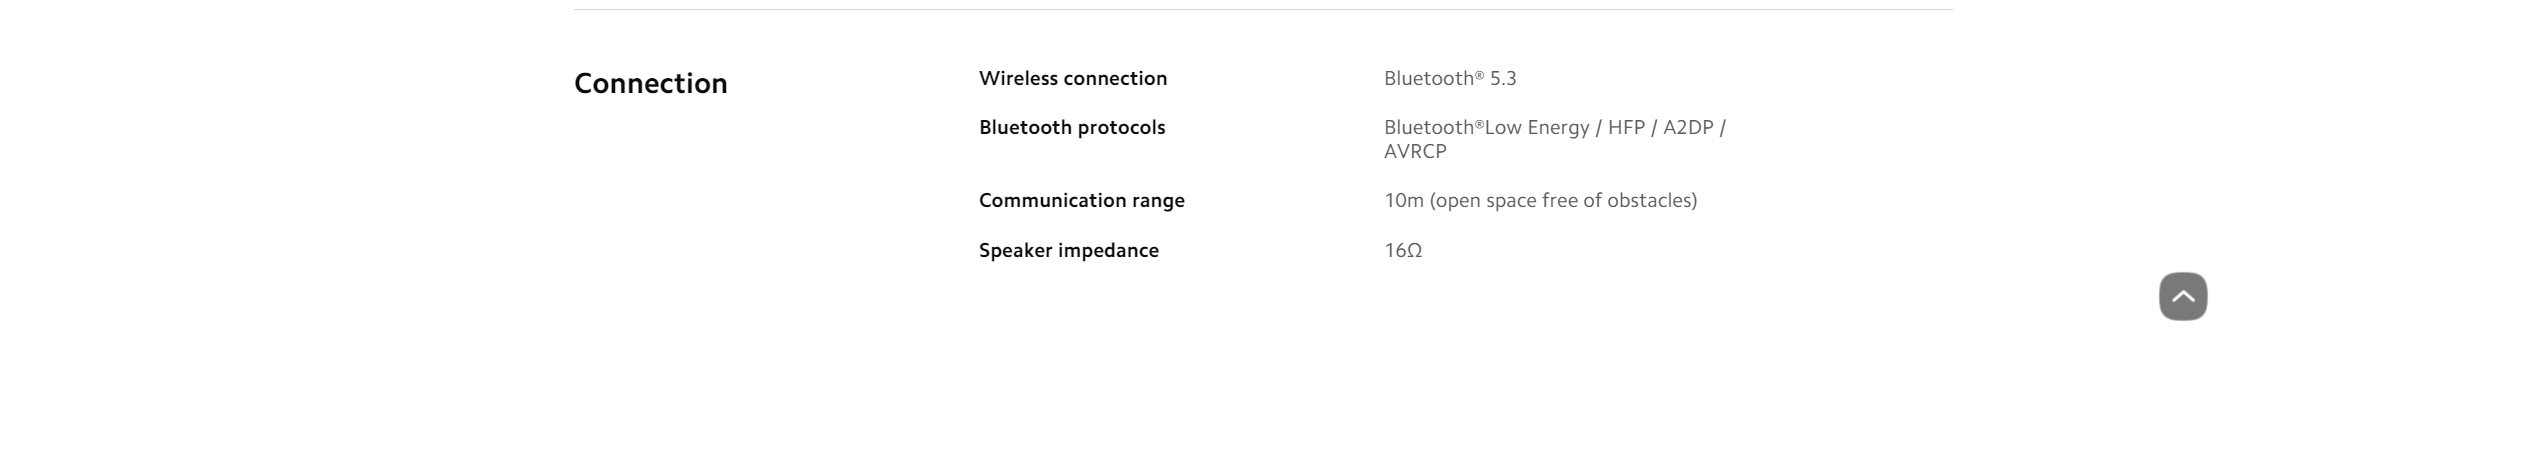Select the 10m open space value
The width and height of the screenshot is (2531, 450).
click(1540, 200)
